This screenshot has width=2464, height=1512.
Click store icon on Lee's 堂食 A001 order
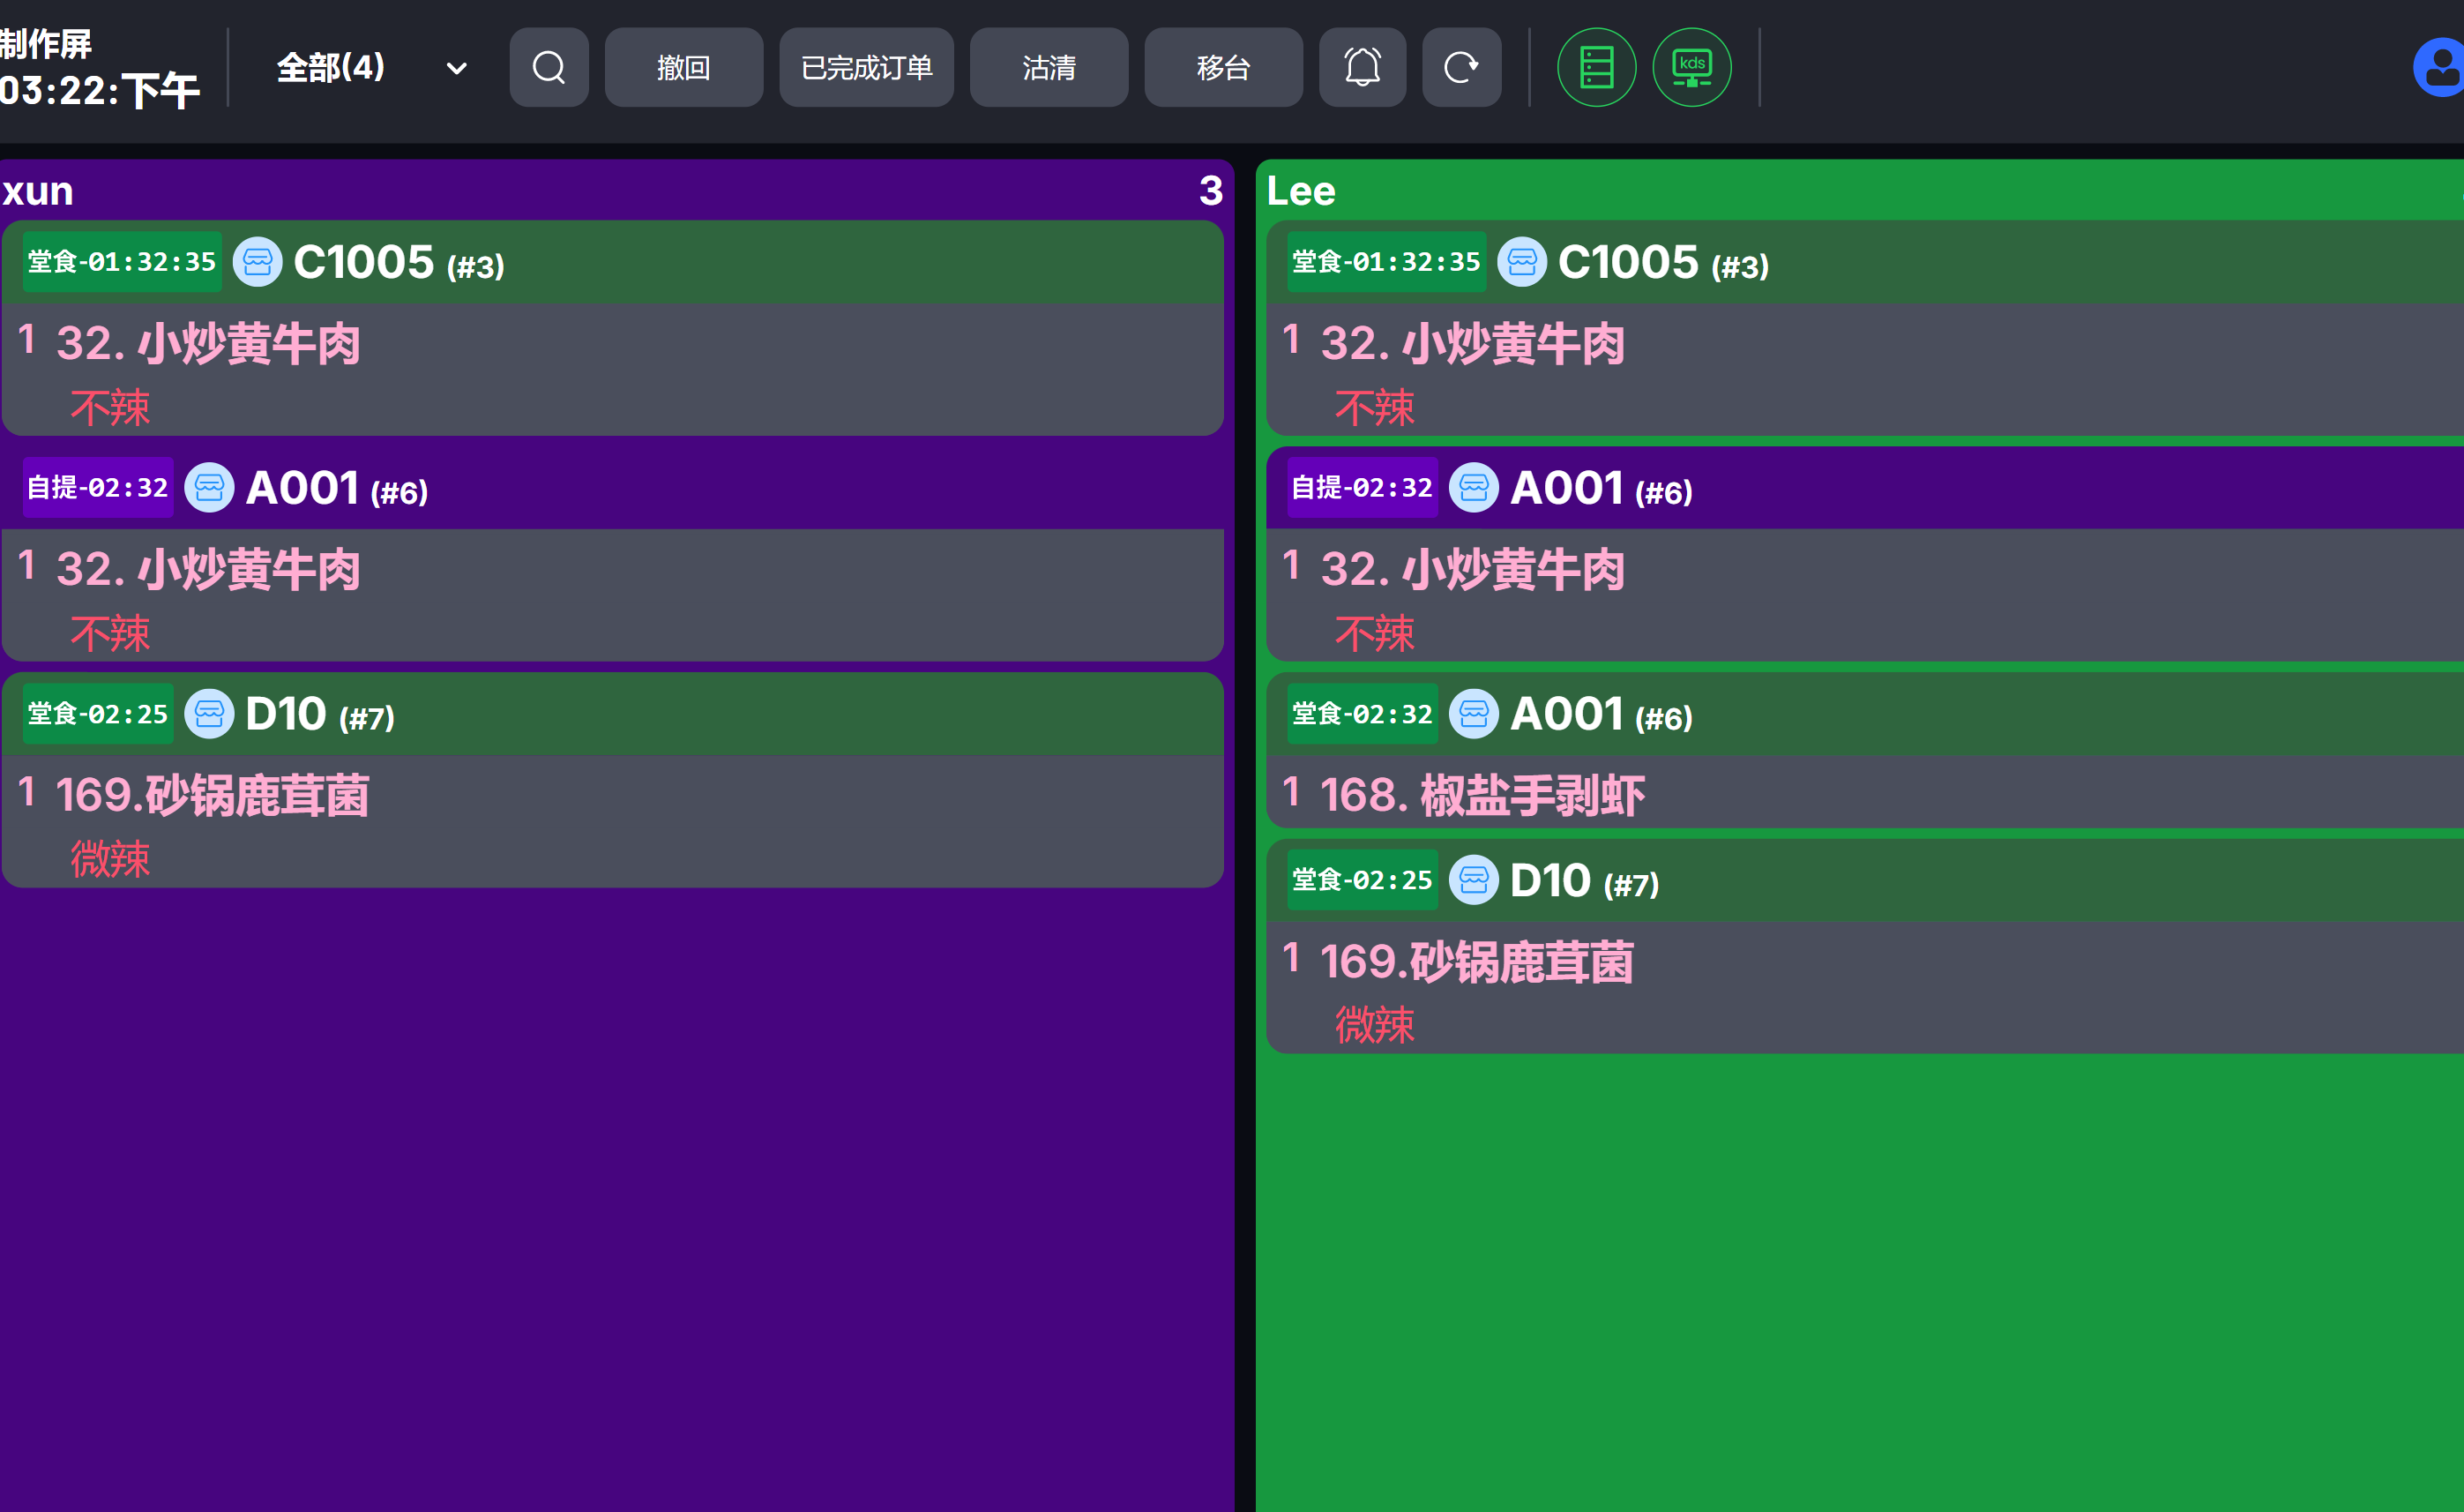point(1474,714)
